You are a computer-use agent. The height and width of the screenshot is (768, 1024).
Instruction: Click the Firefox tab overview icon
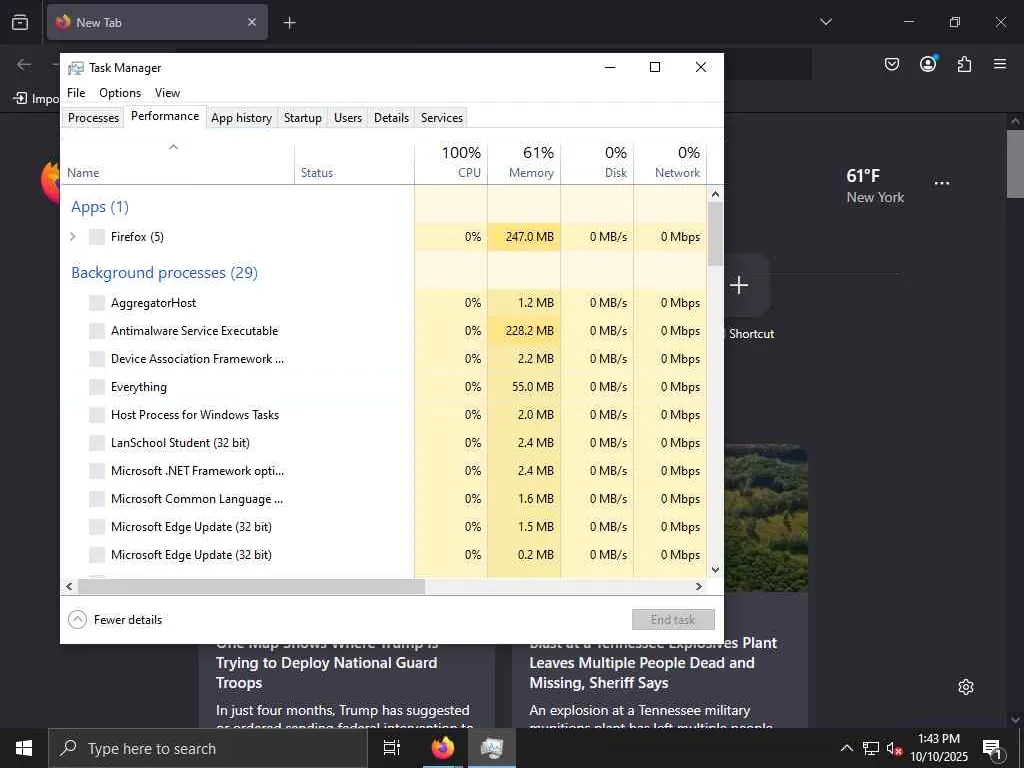click(20, 23)
